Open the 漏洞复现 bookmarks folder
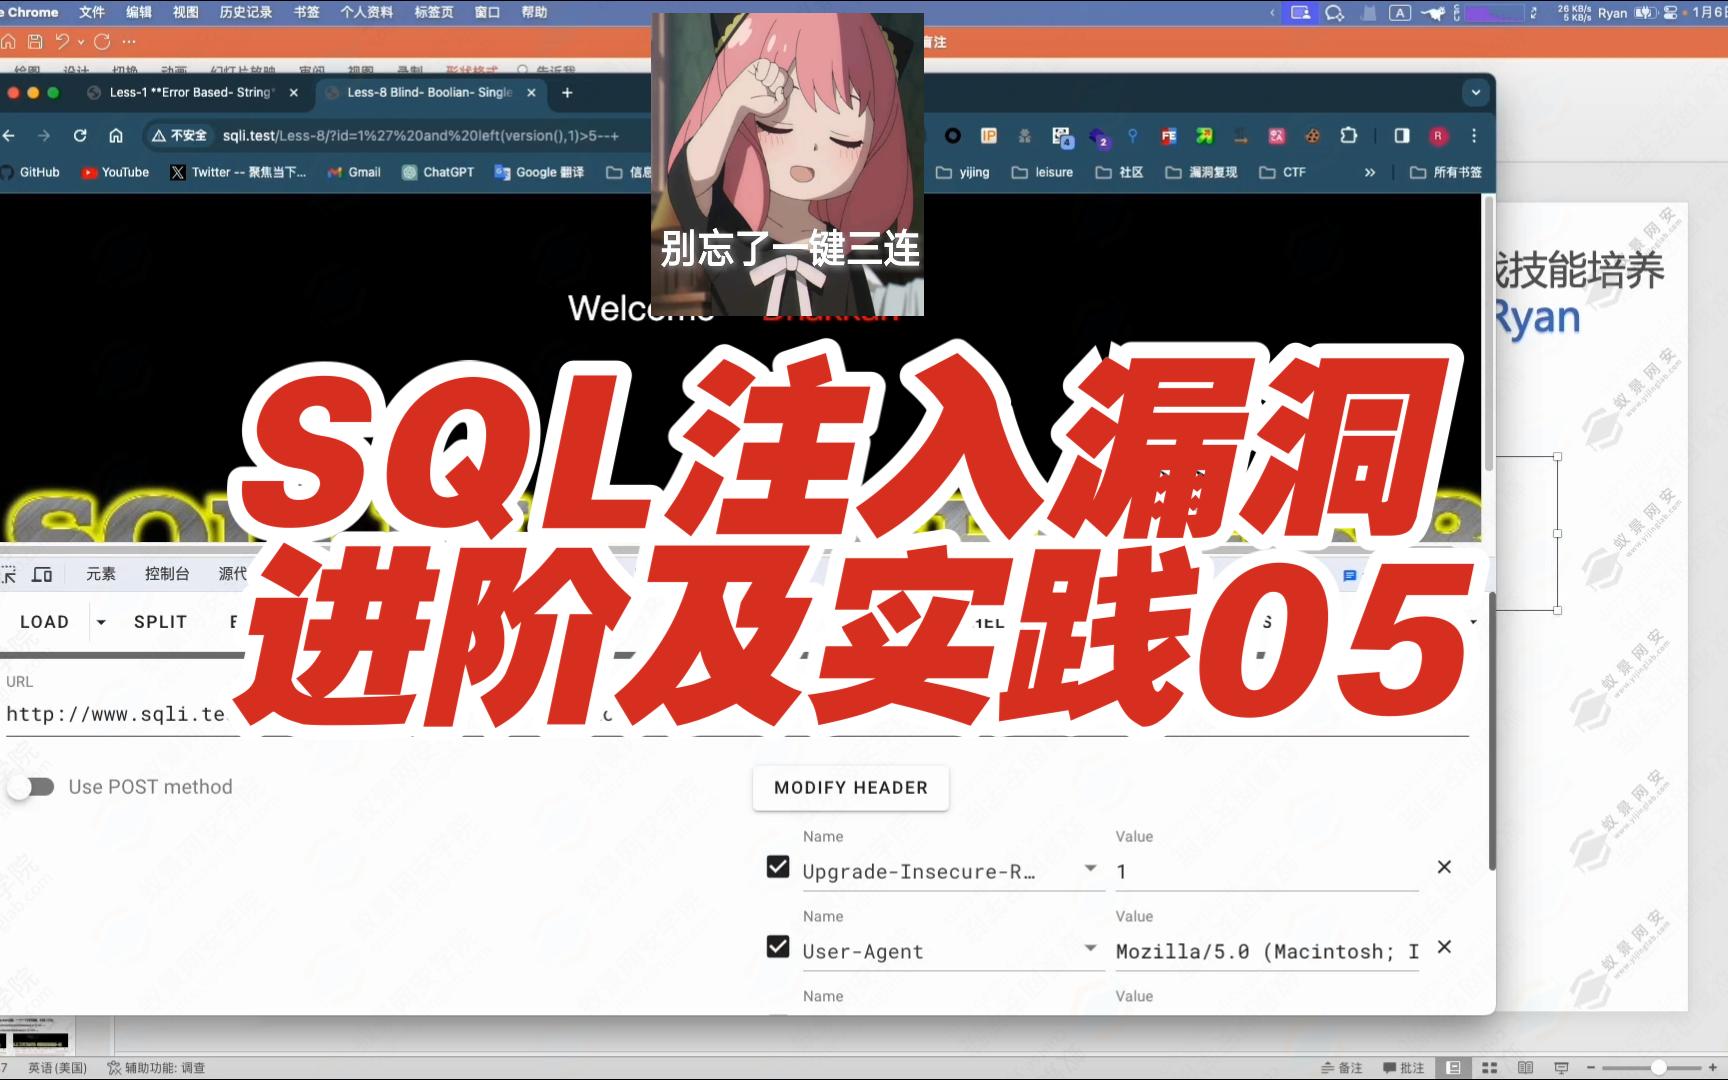Viewport: 1728px width, 1080px height. (1201, 173)
